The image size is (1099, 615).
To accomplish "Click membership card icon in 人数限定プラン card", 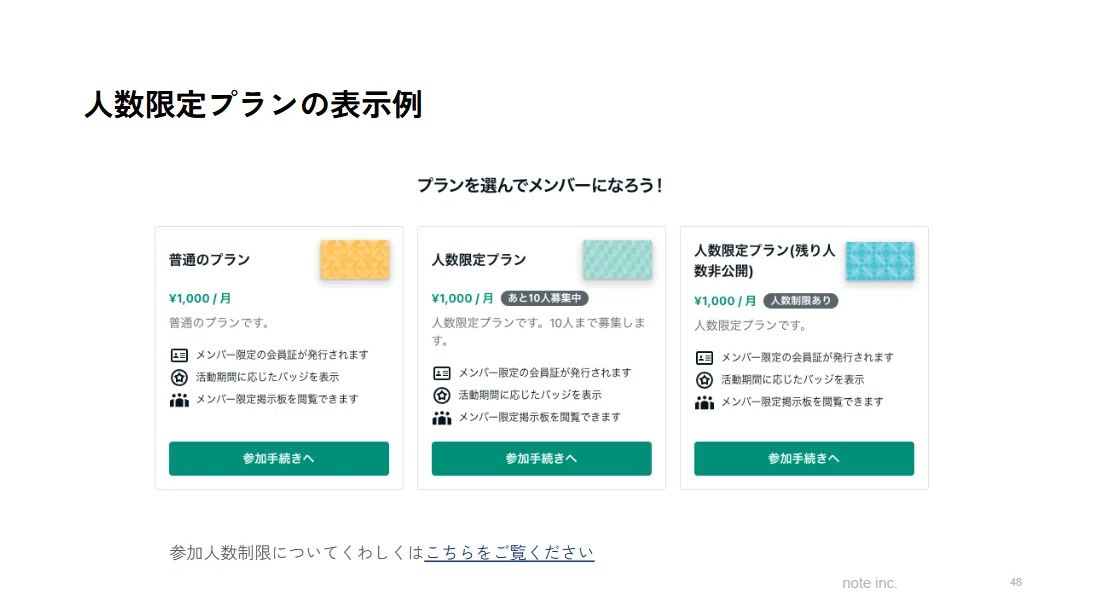I will pyautogui.click(x=442, y=373).
